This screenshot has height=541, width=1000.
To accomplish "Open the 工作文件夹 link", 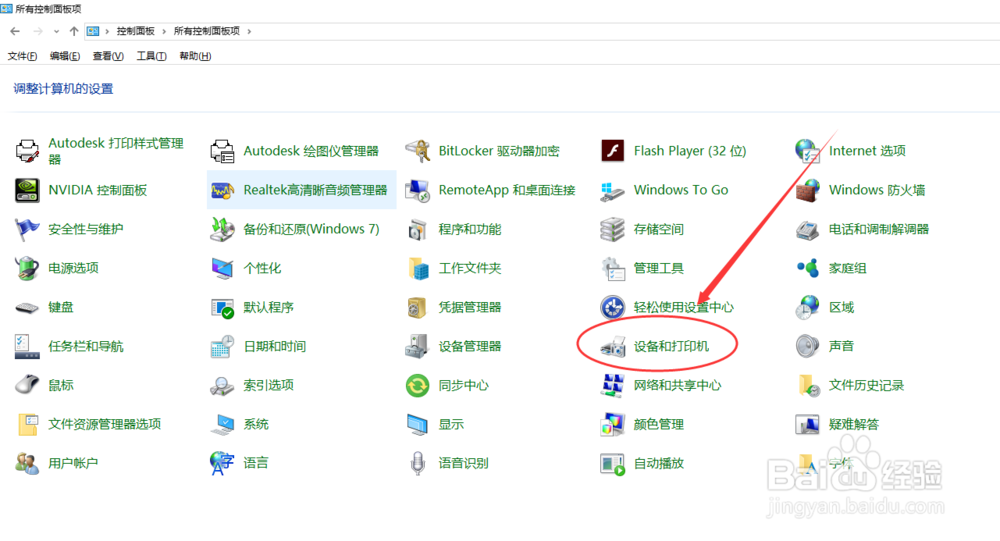I will (x=470, y=268).
